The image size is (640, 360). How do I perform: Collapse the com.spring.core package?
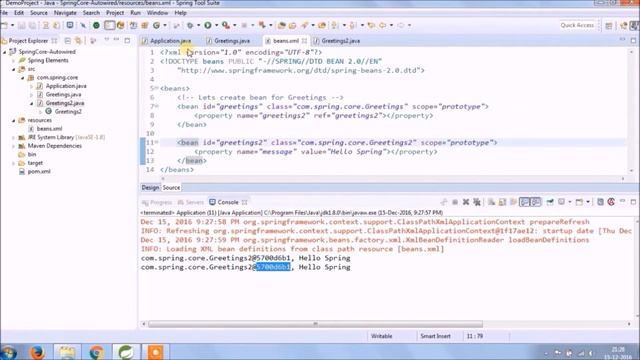point(23,78)
